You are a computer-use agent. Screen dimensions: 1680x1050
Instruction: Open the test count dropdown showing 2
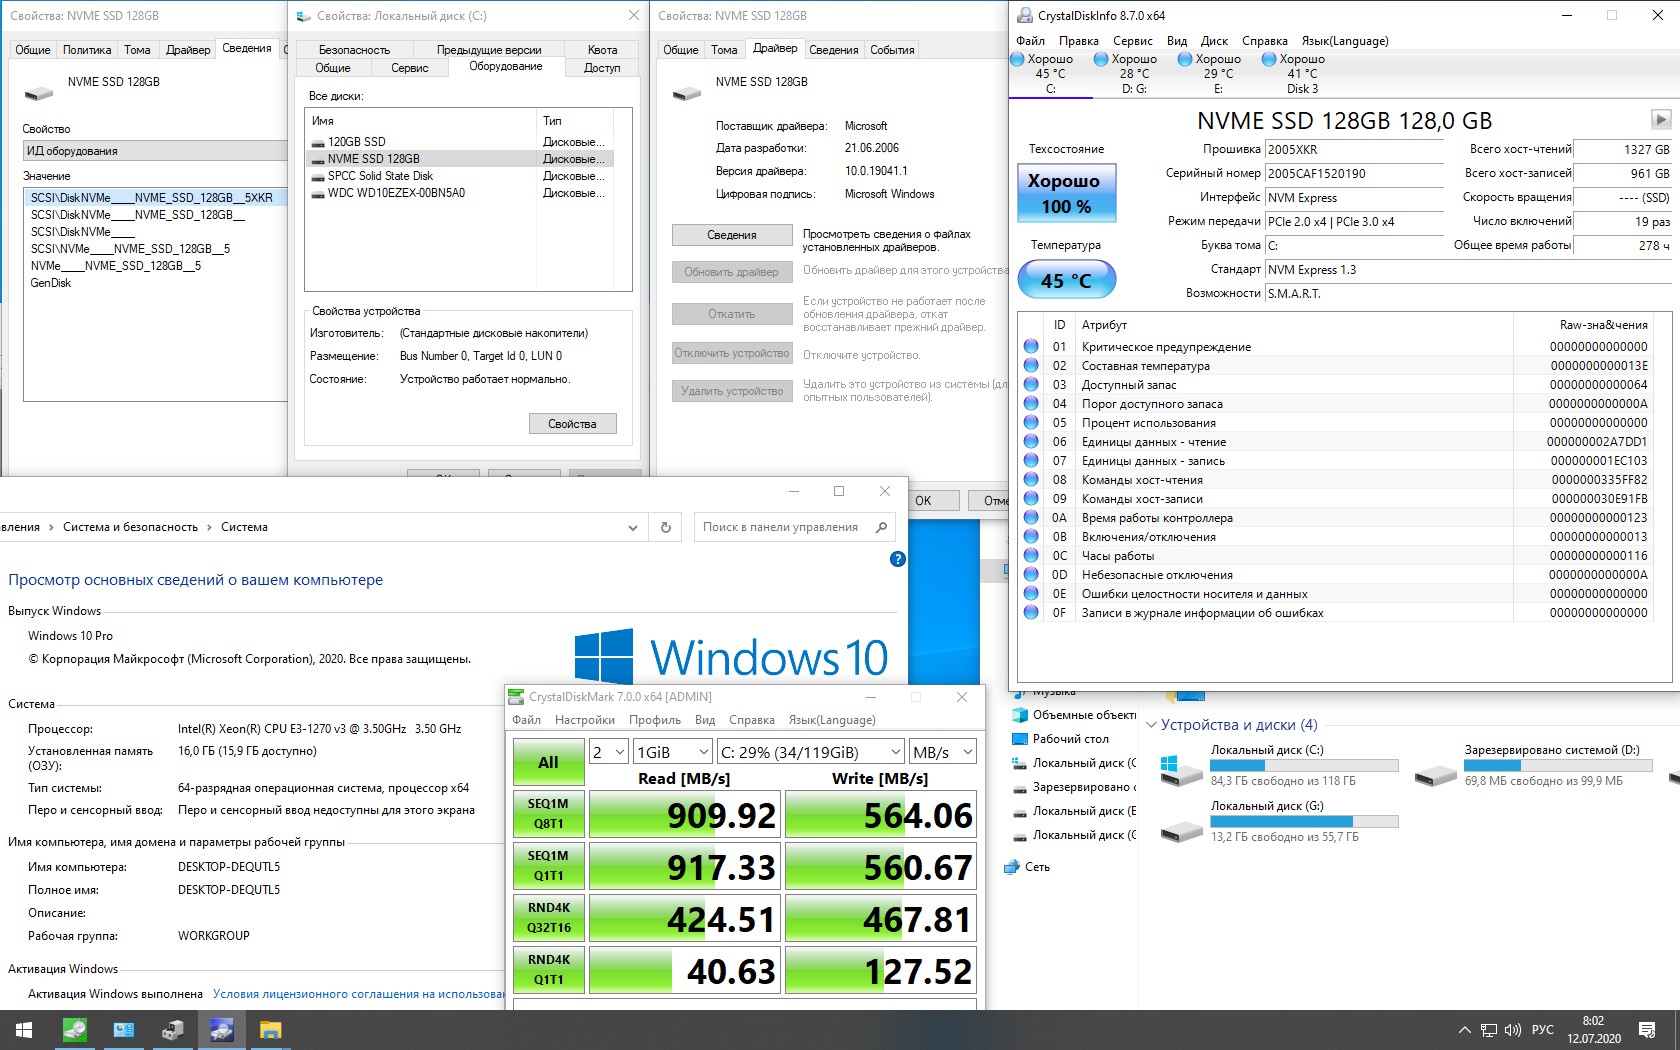click(x=609, y=752)
